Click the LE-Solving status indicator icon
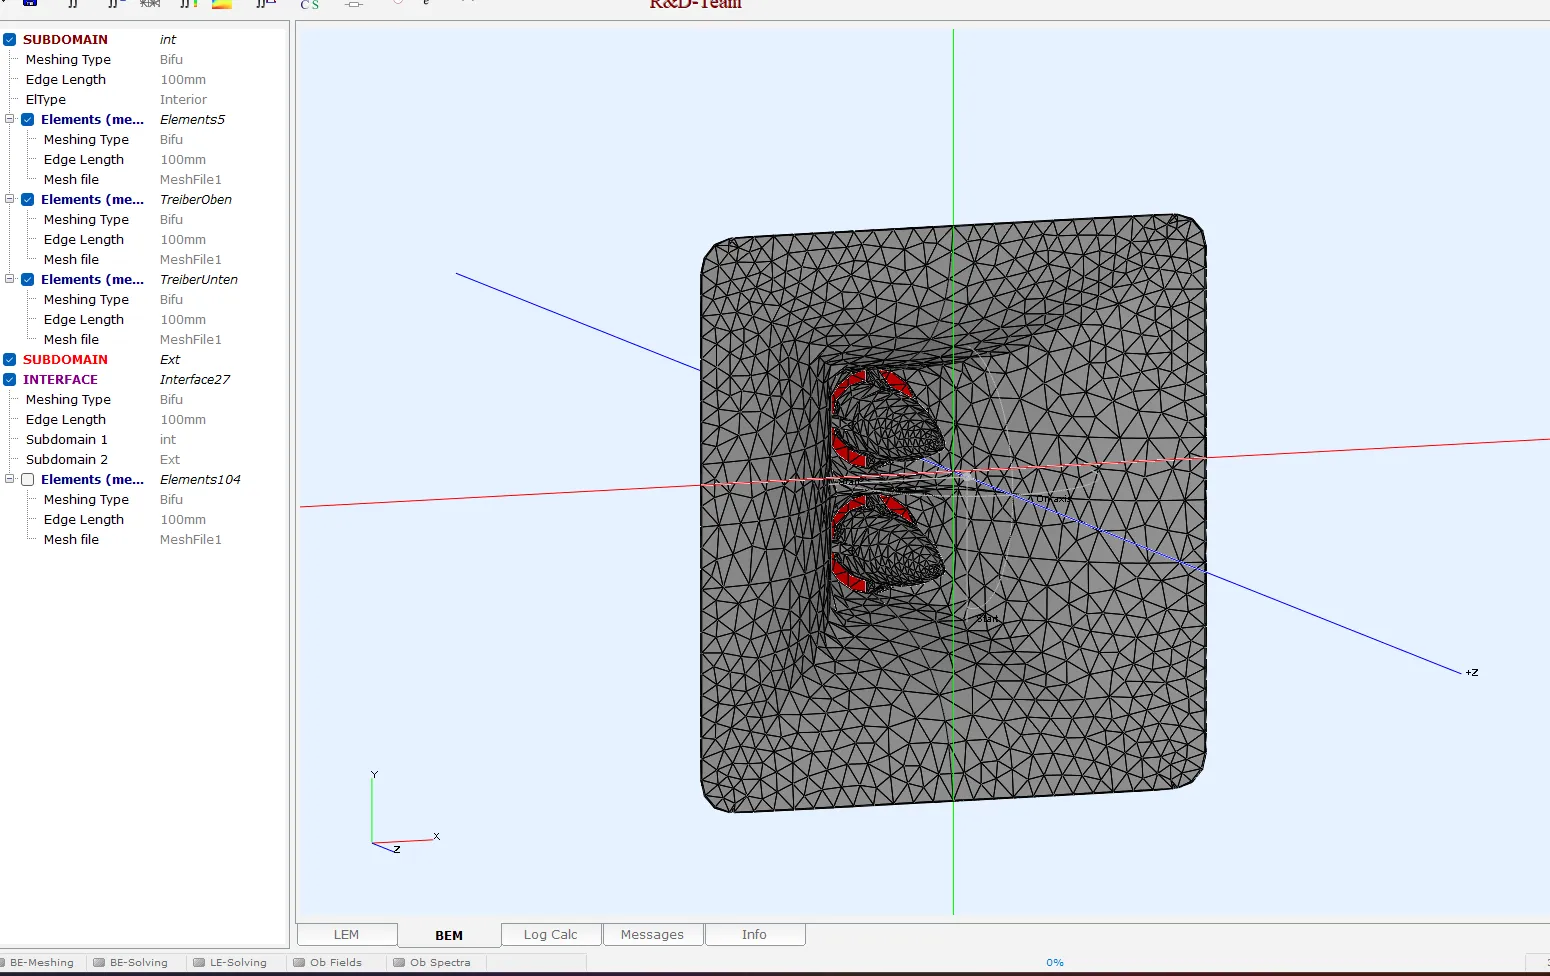Screen dimensions: 1550x976 click(x=199, y=963)
